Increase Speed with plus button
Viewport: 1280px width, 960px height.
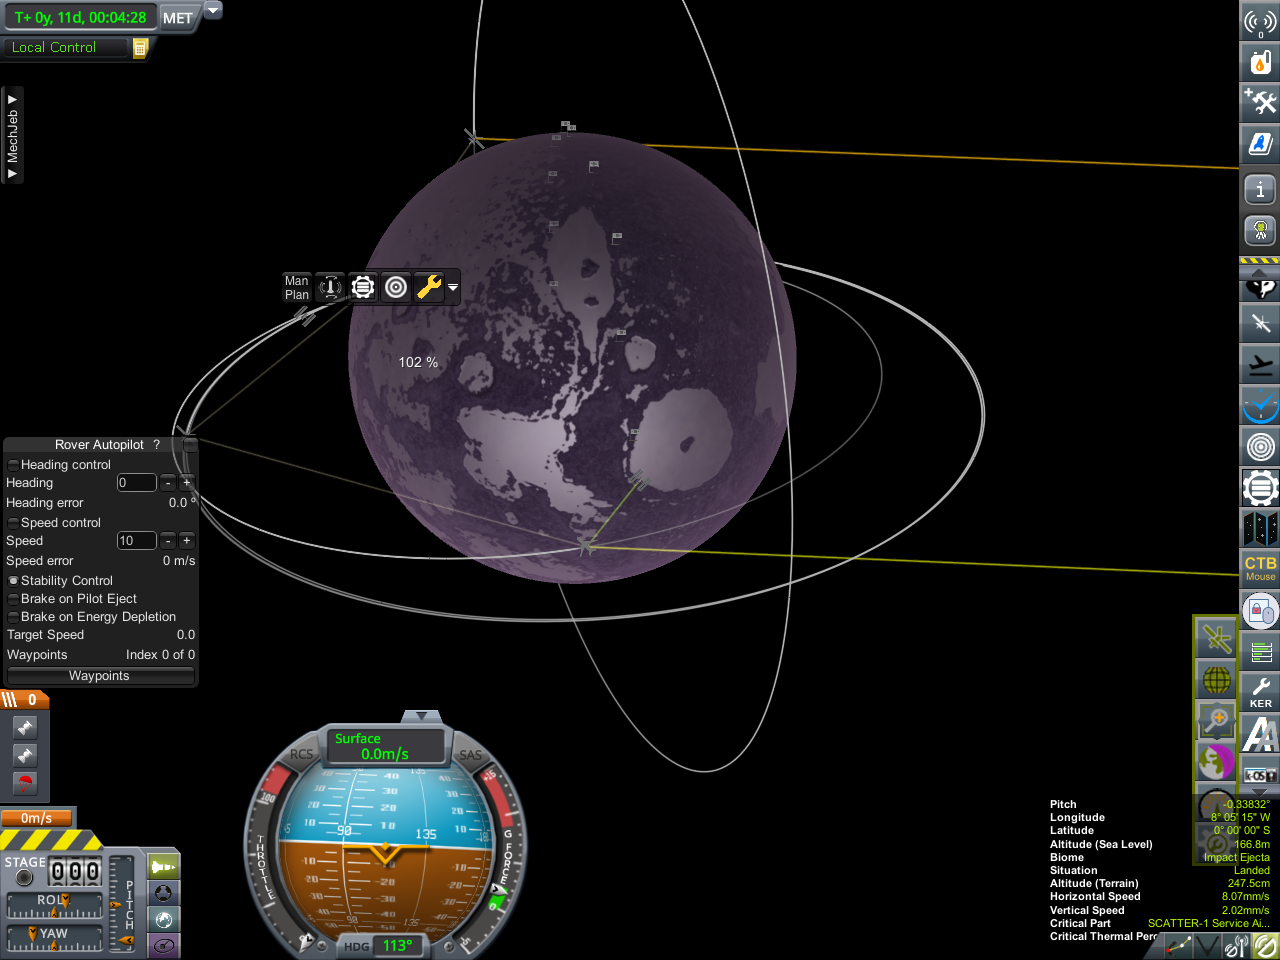click(186, 541)
